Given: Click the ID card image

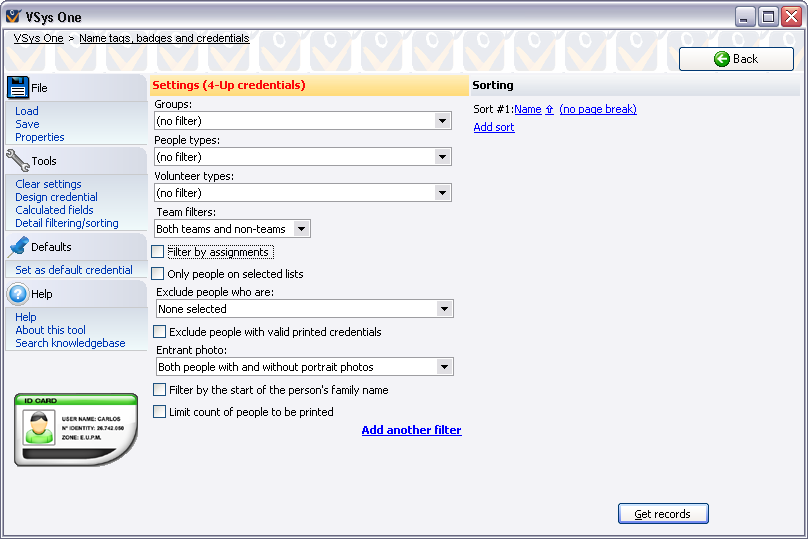Looking at the screenshot, I should pyautogui.click(x=76, y=430).
